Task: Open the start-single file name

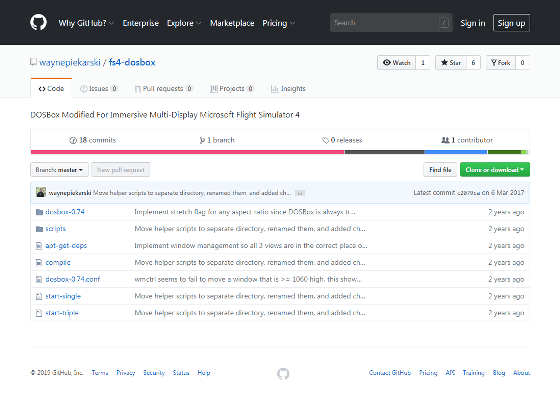Action: coord(63,296)
